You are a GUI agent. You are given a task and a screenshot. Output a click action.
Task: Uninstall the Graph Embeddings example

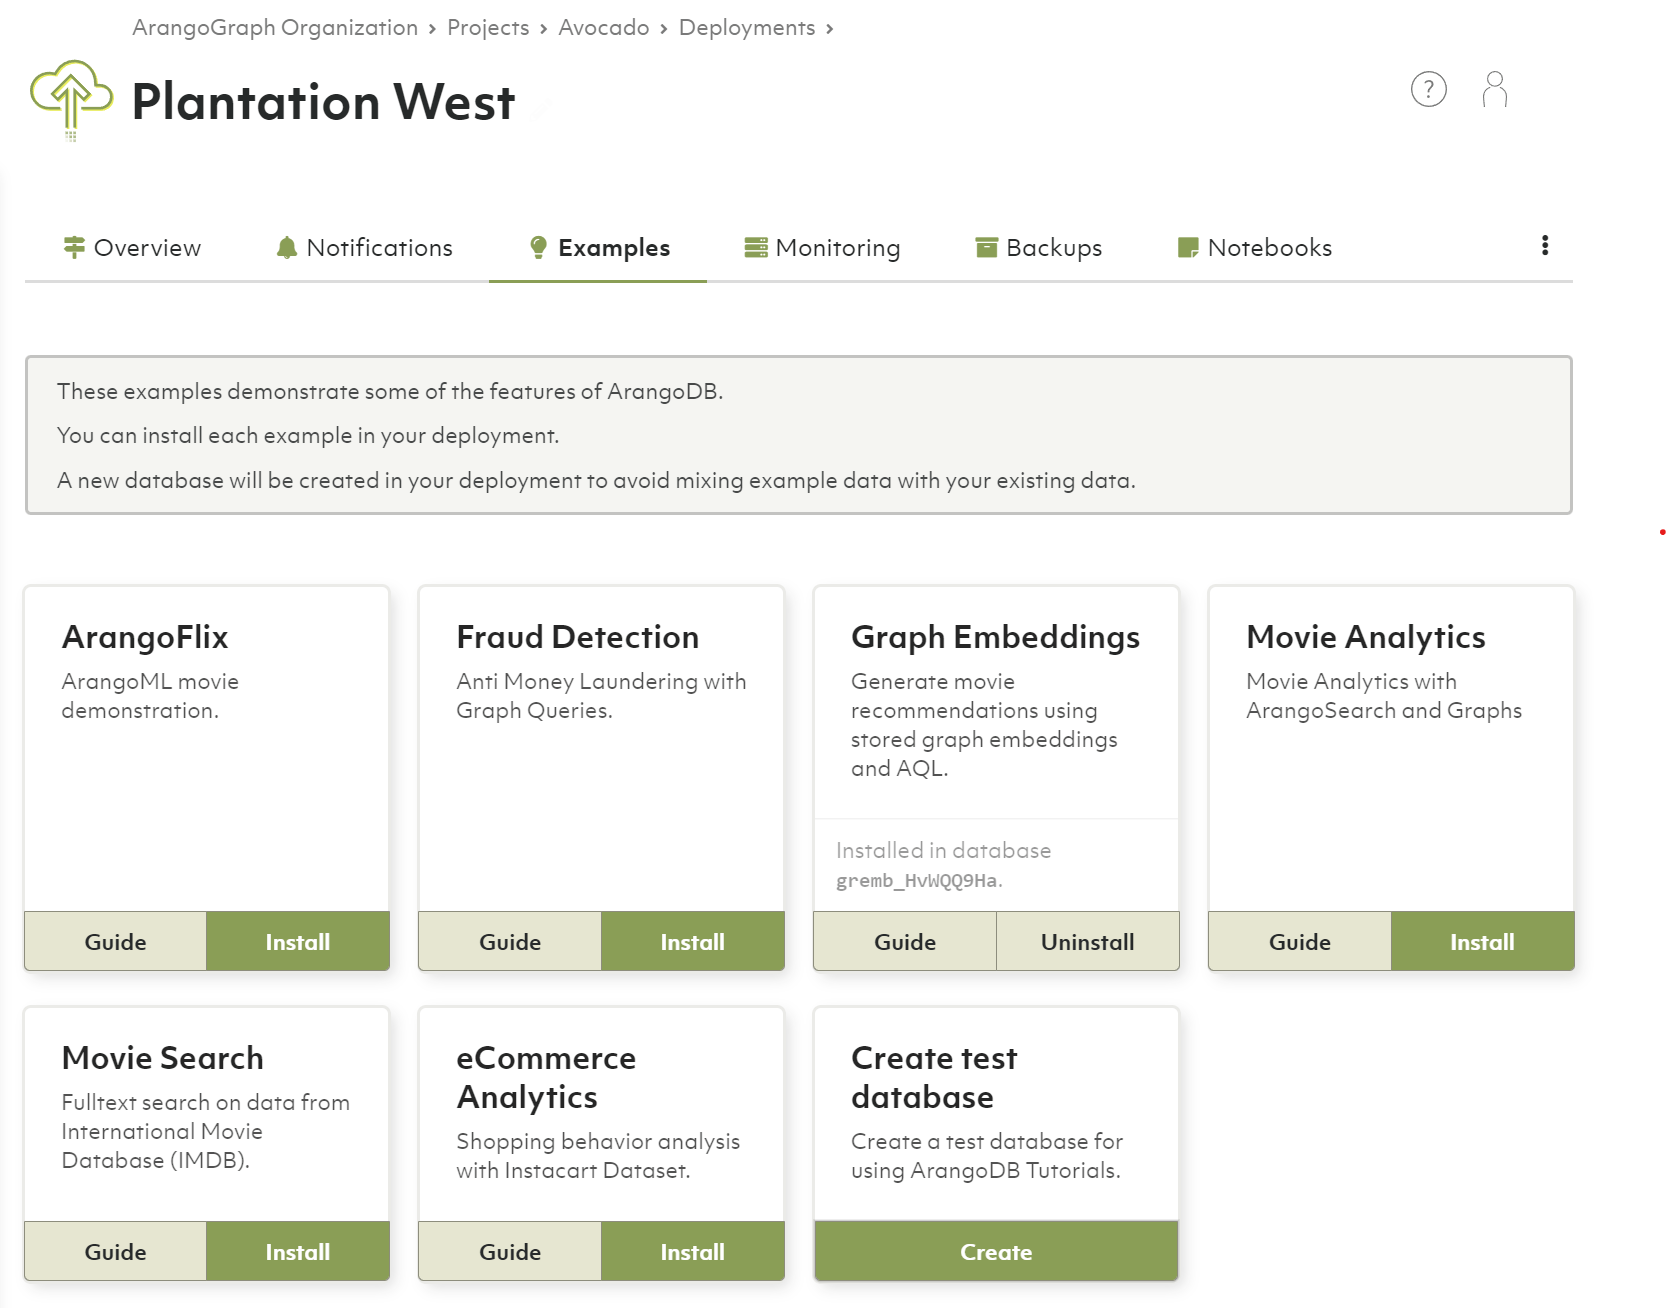tap(1087, 941)
